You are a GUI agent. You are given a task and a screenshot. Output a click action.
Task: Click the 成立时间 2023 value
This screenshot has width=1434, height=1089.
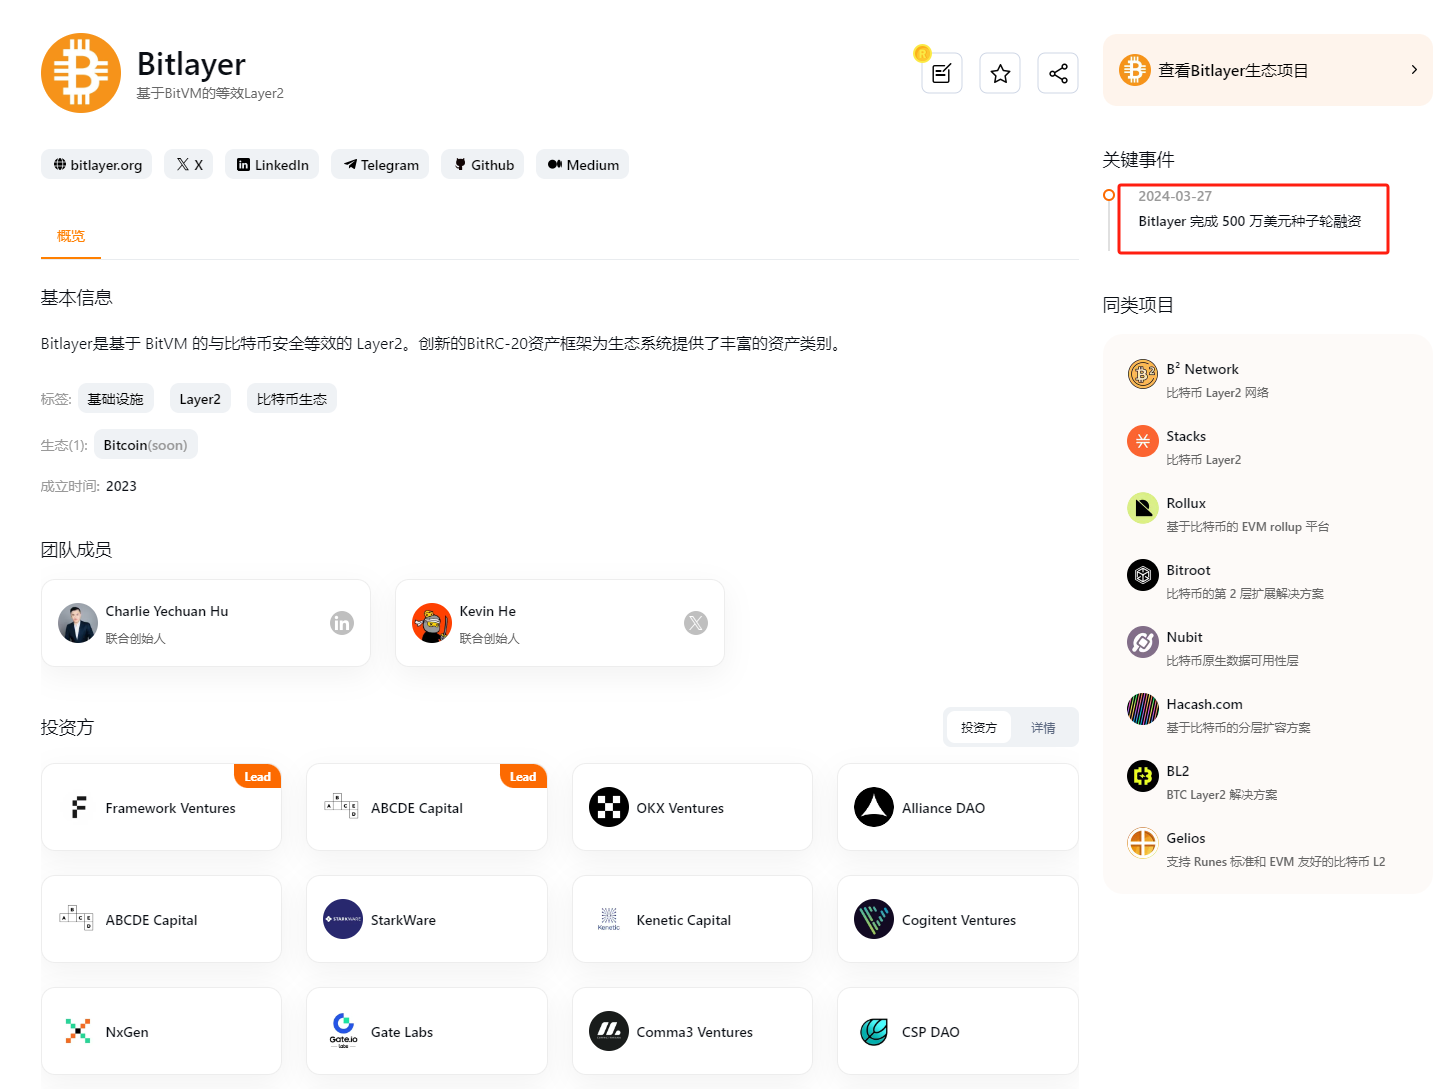coord(121,486)
